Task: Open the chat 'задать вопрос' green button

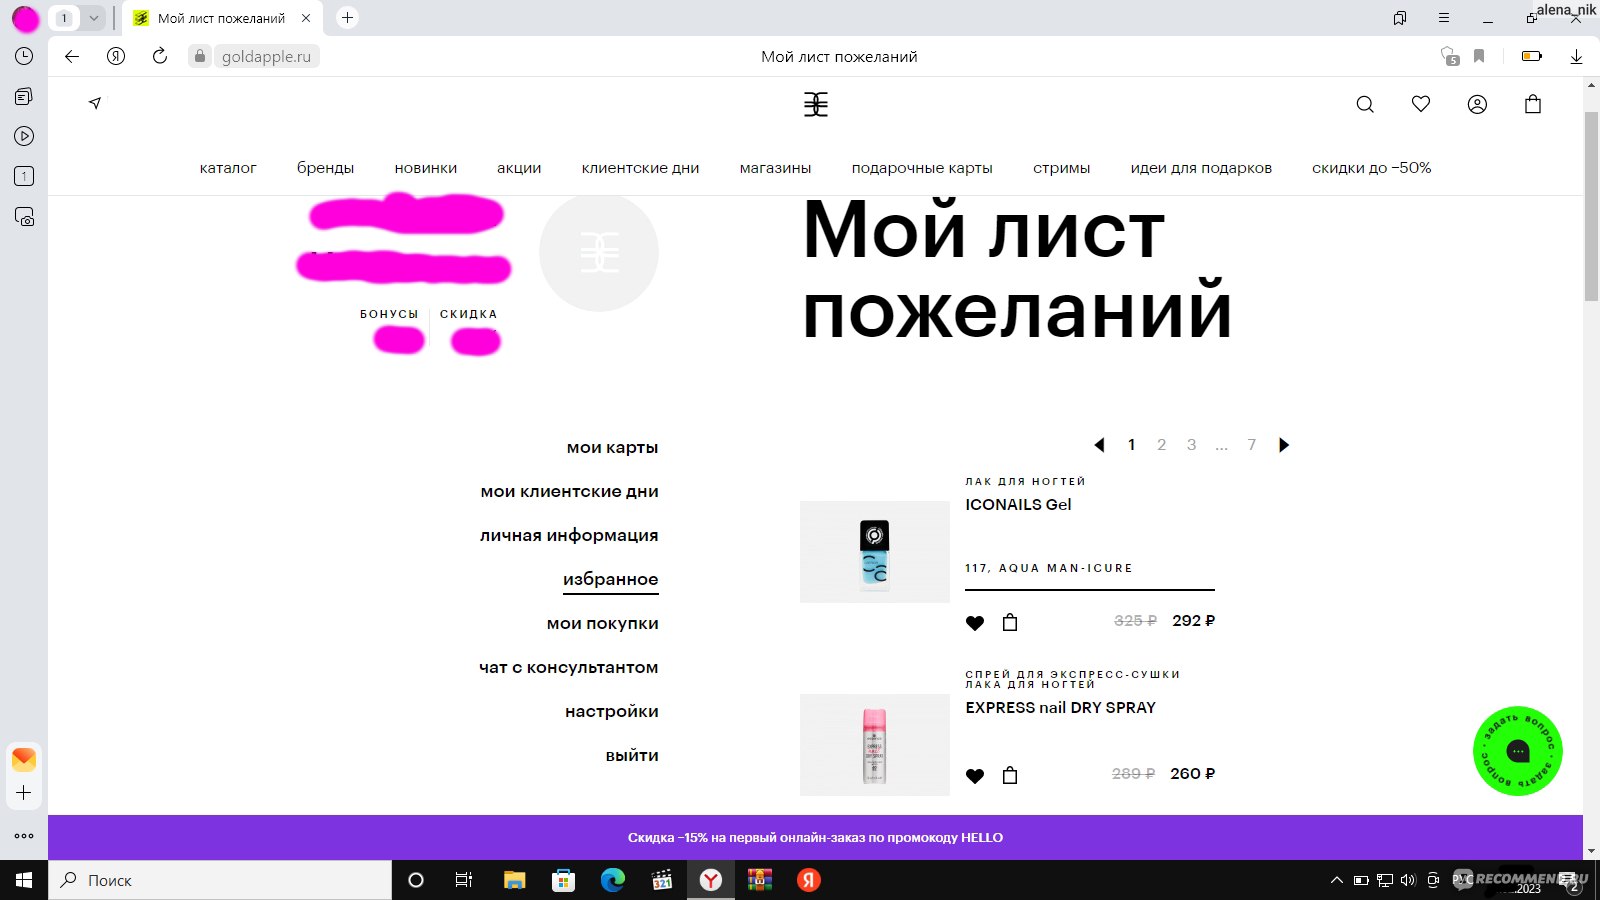Action: pos(1518,751)
